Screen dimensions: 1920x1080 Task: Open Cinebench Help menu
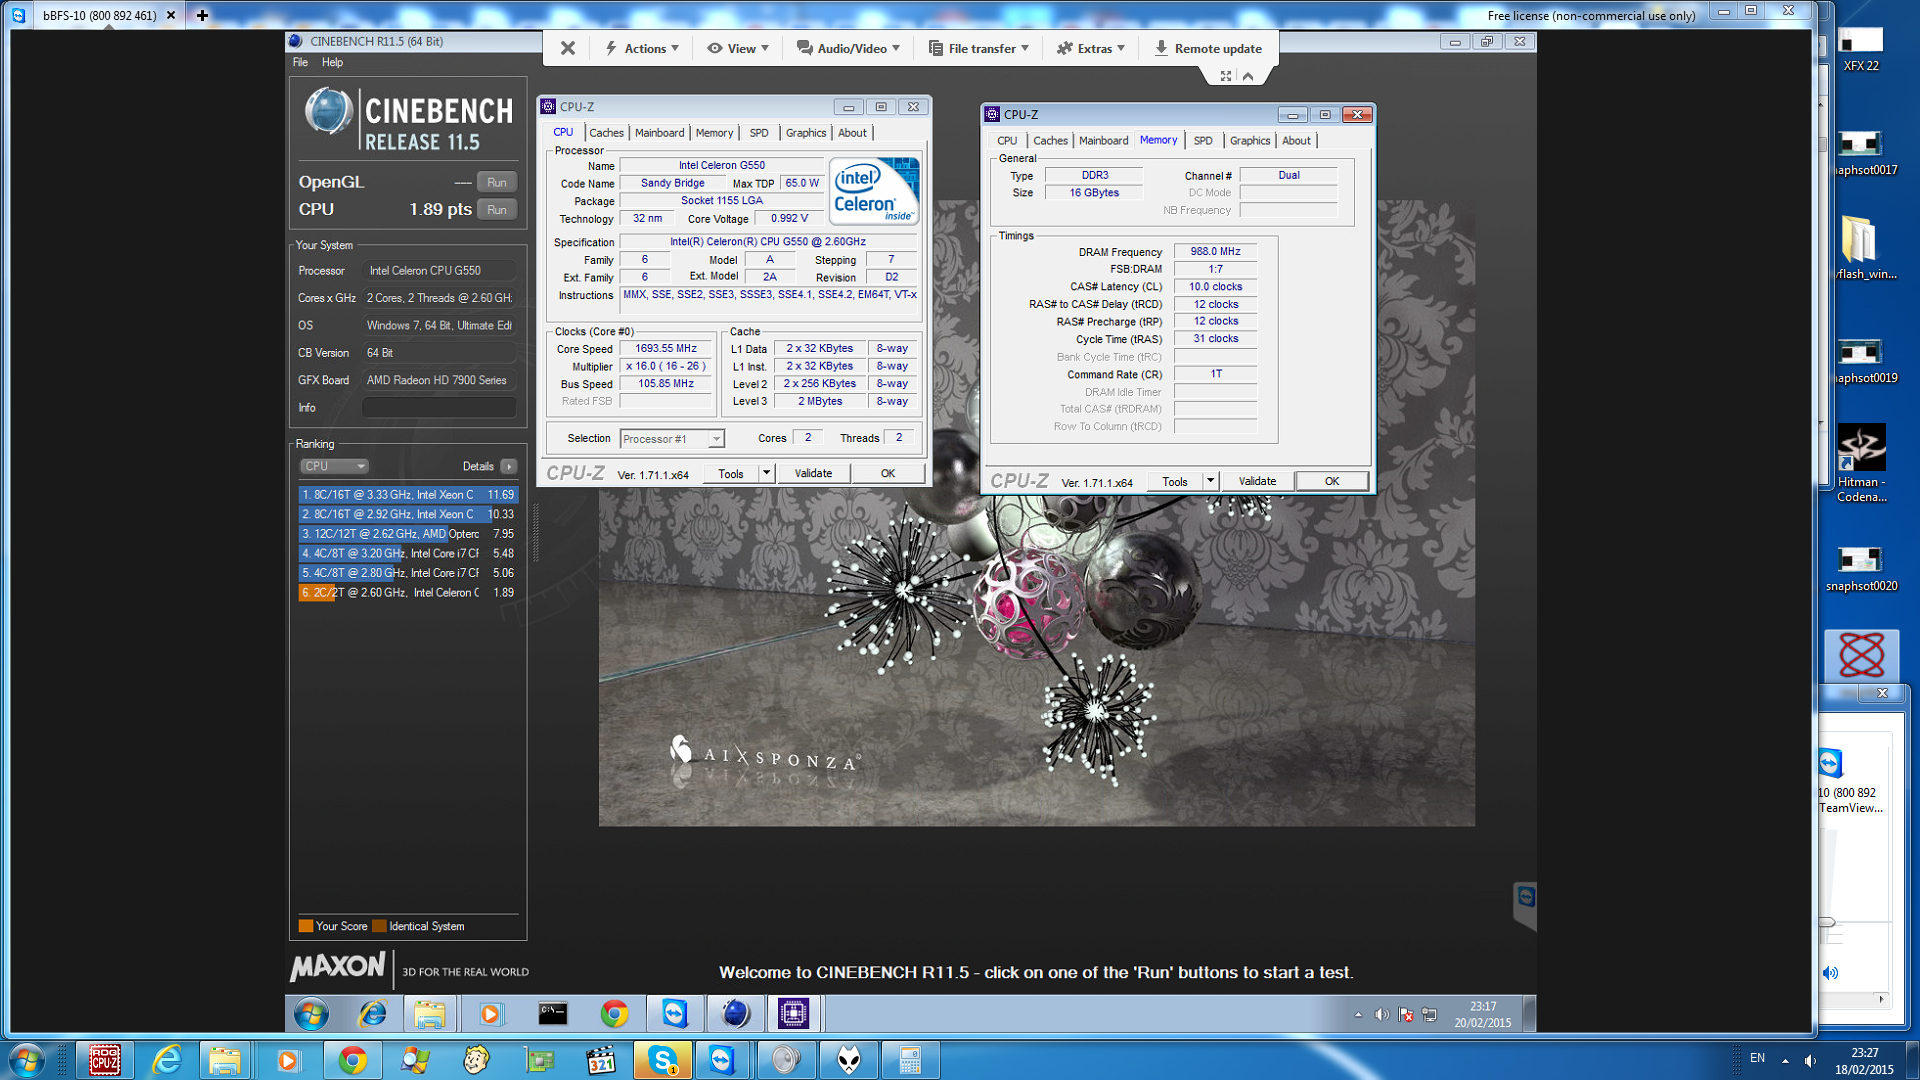pyautogui.click(x=332, y=62)
